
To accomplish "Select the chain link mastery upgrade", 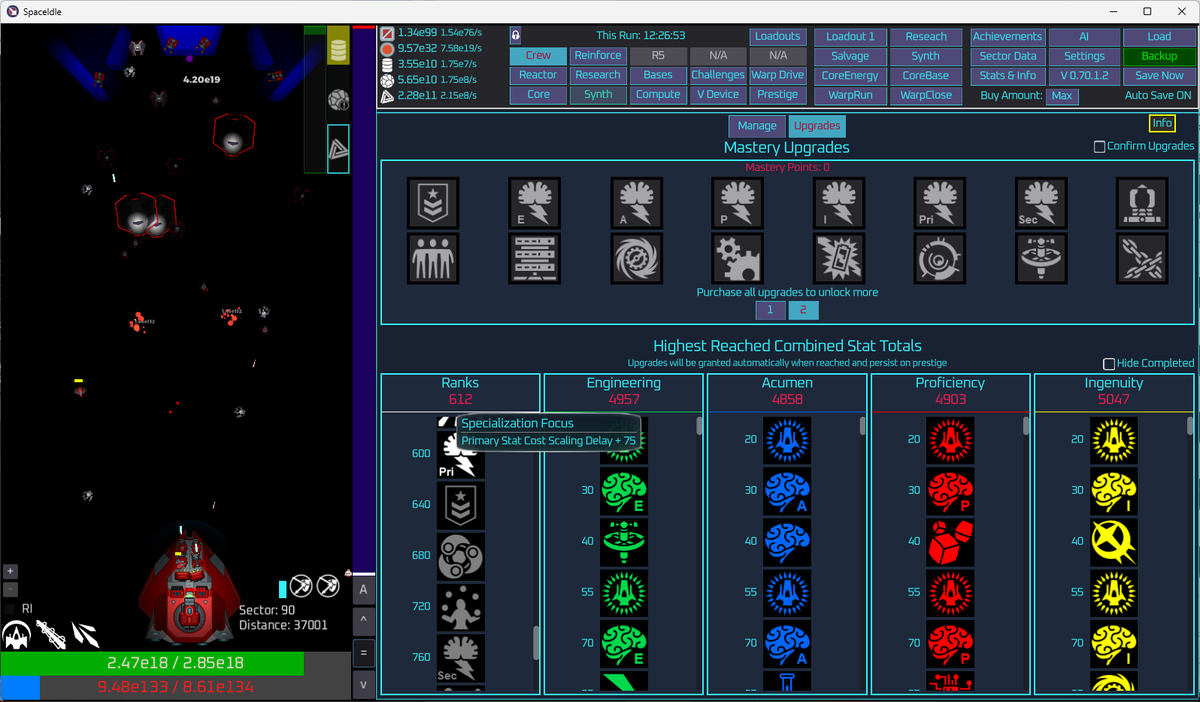I will [x=1142, y=258].
